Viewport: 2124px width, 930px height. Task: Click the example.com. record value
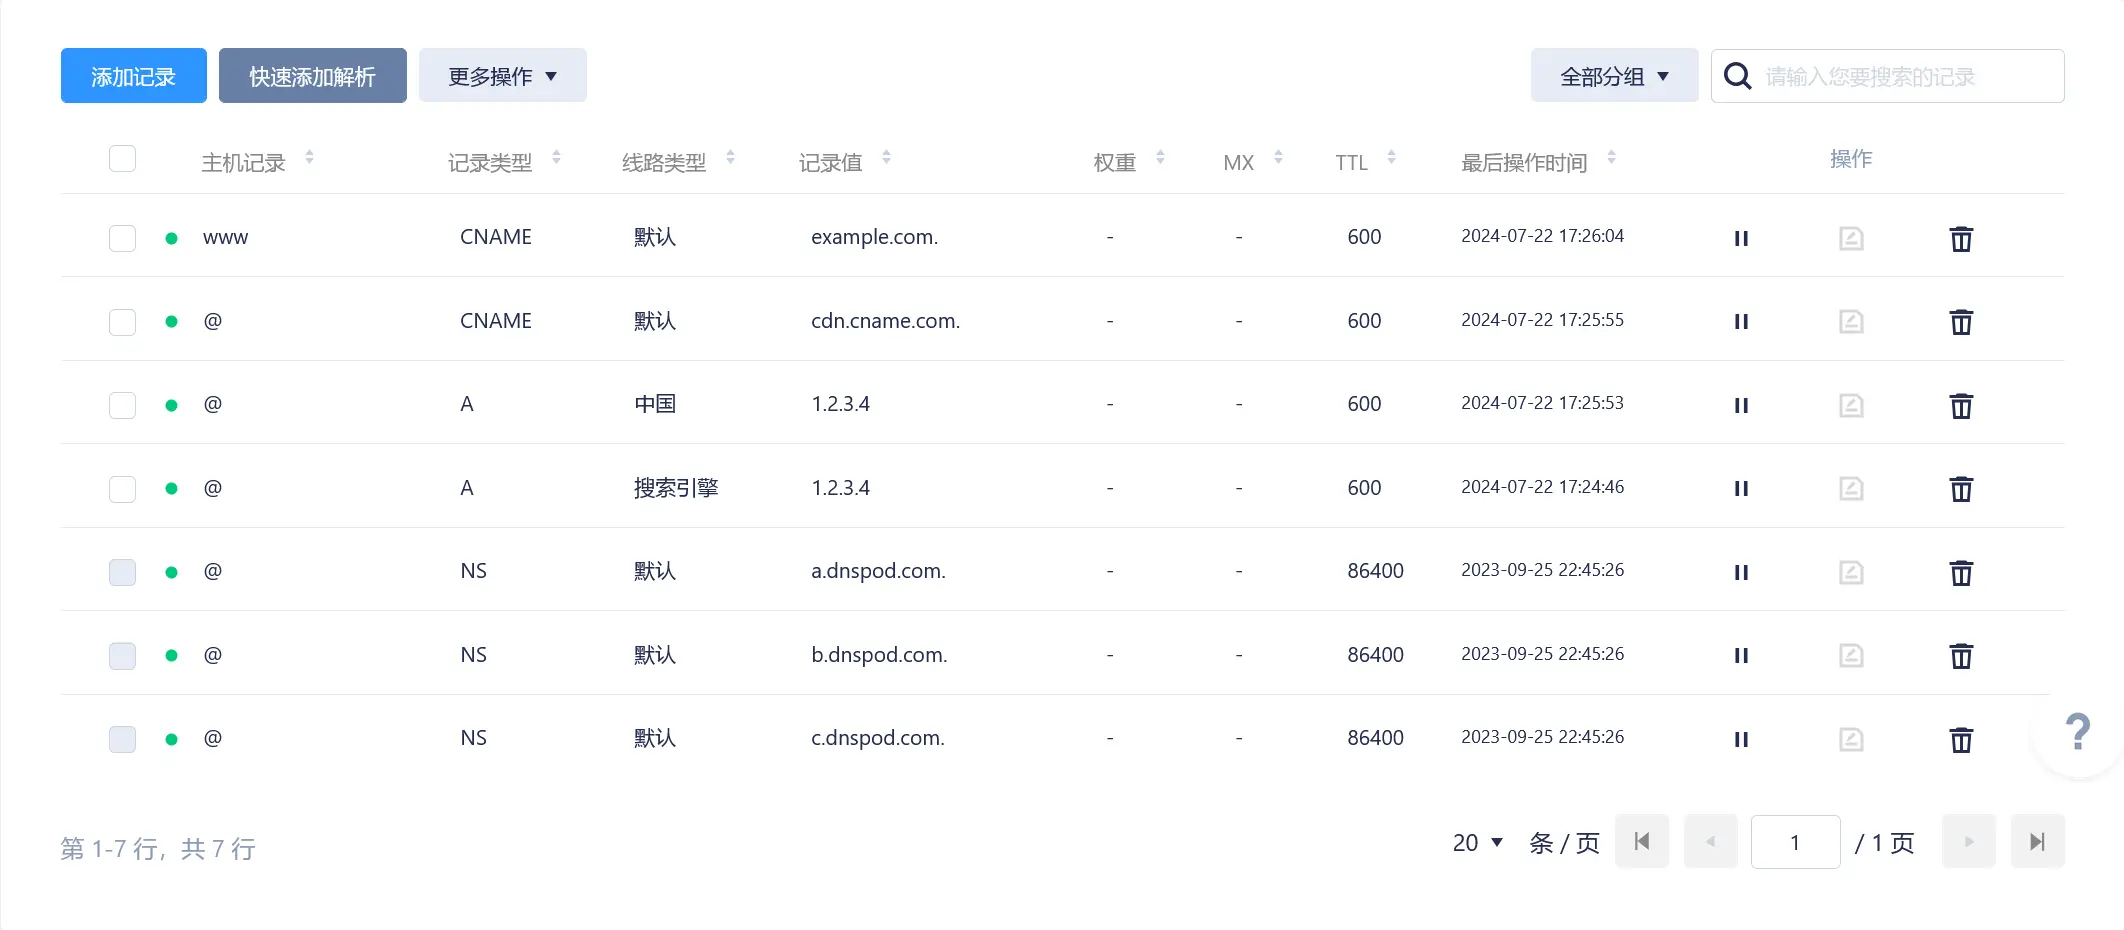pyautogui.click(x=874, y=237)
